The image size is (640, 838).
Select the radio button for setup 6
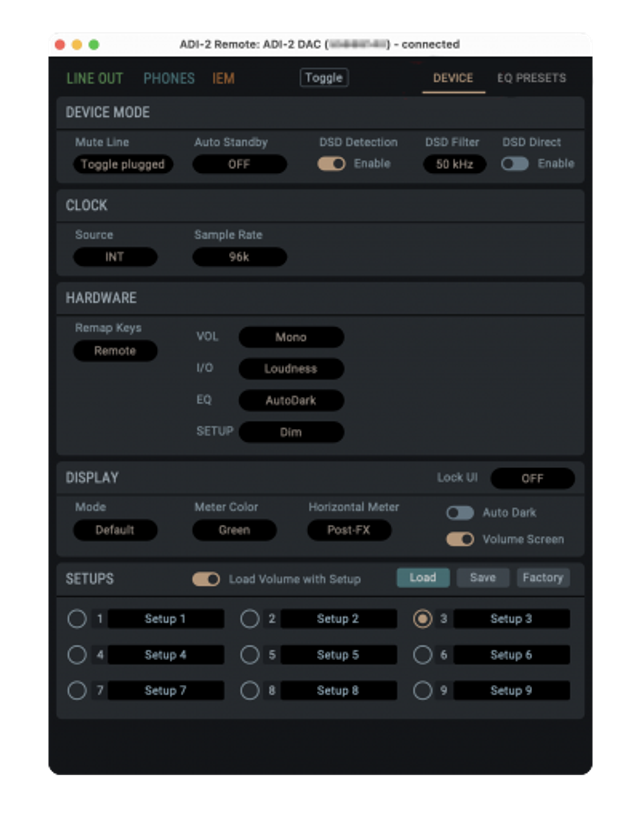(x=423, y=655)
